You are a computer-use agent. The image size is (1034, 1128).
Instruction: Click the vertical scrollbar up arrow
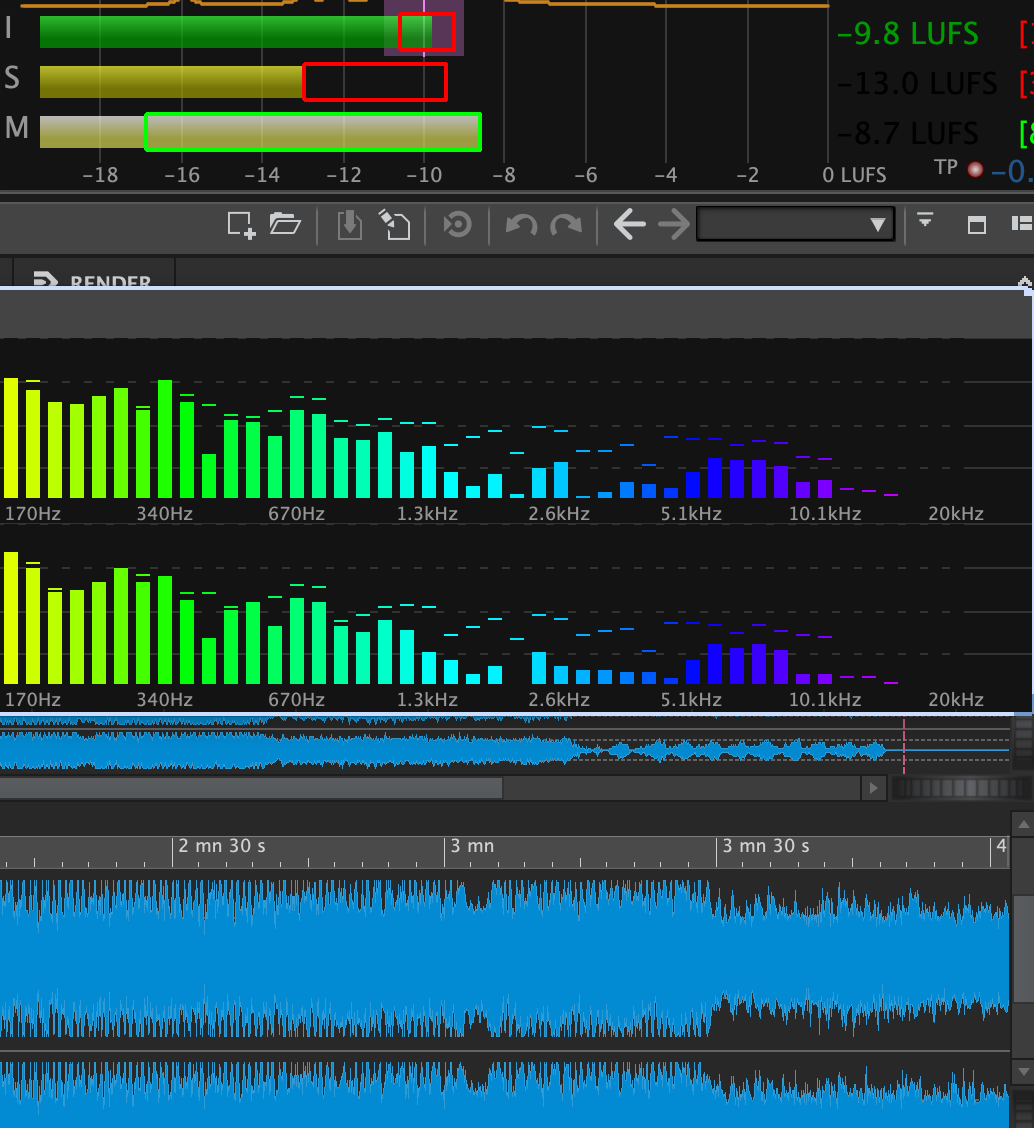point(1023,824)
